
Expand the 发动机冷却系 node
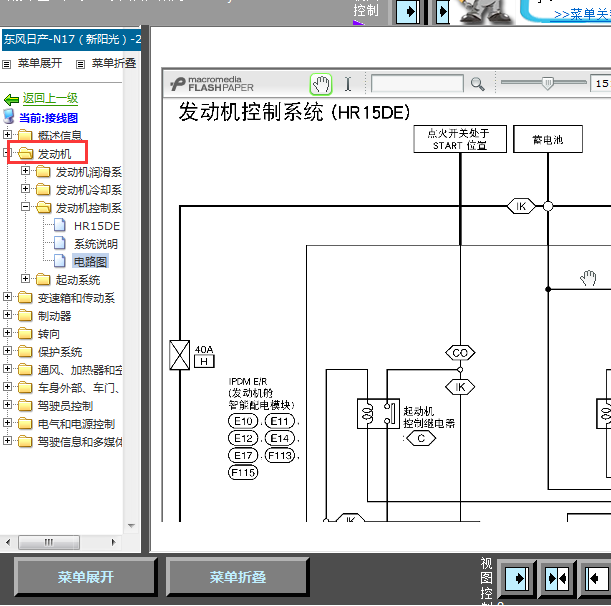pyautogui.click(x=25, y=189)
